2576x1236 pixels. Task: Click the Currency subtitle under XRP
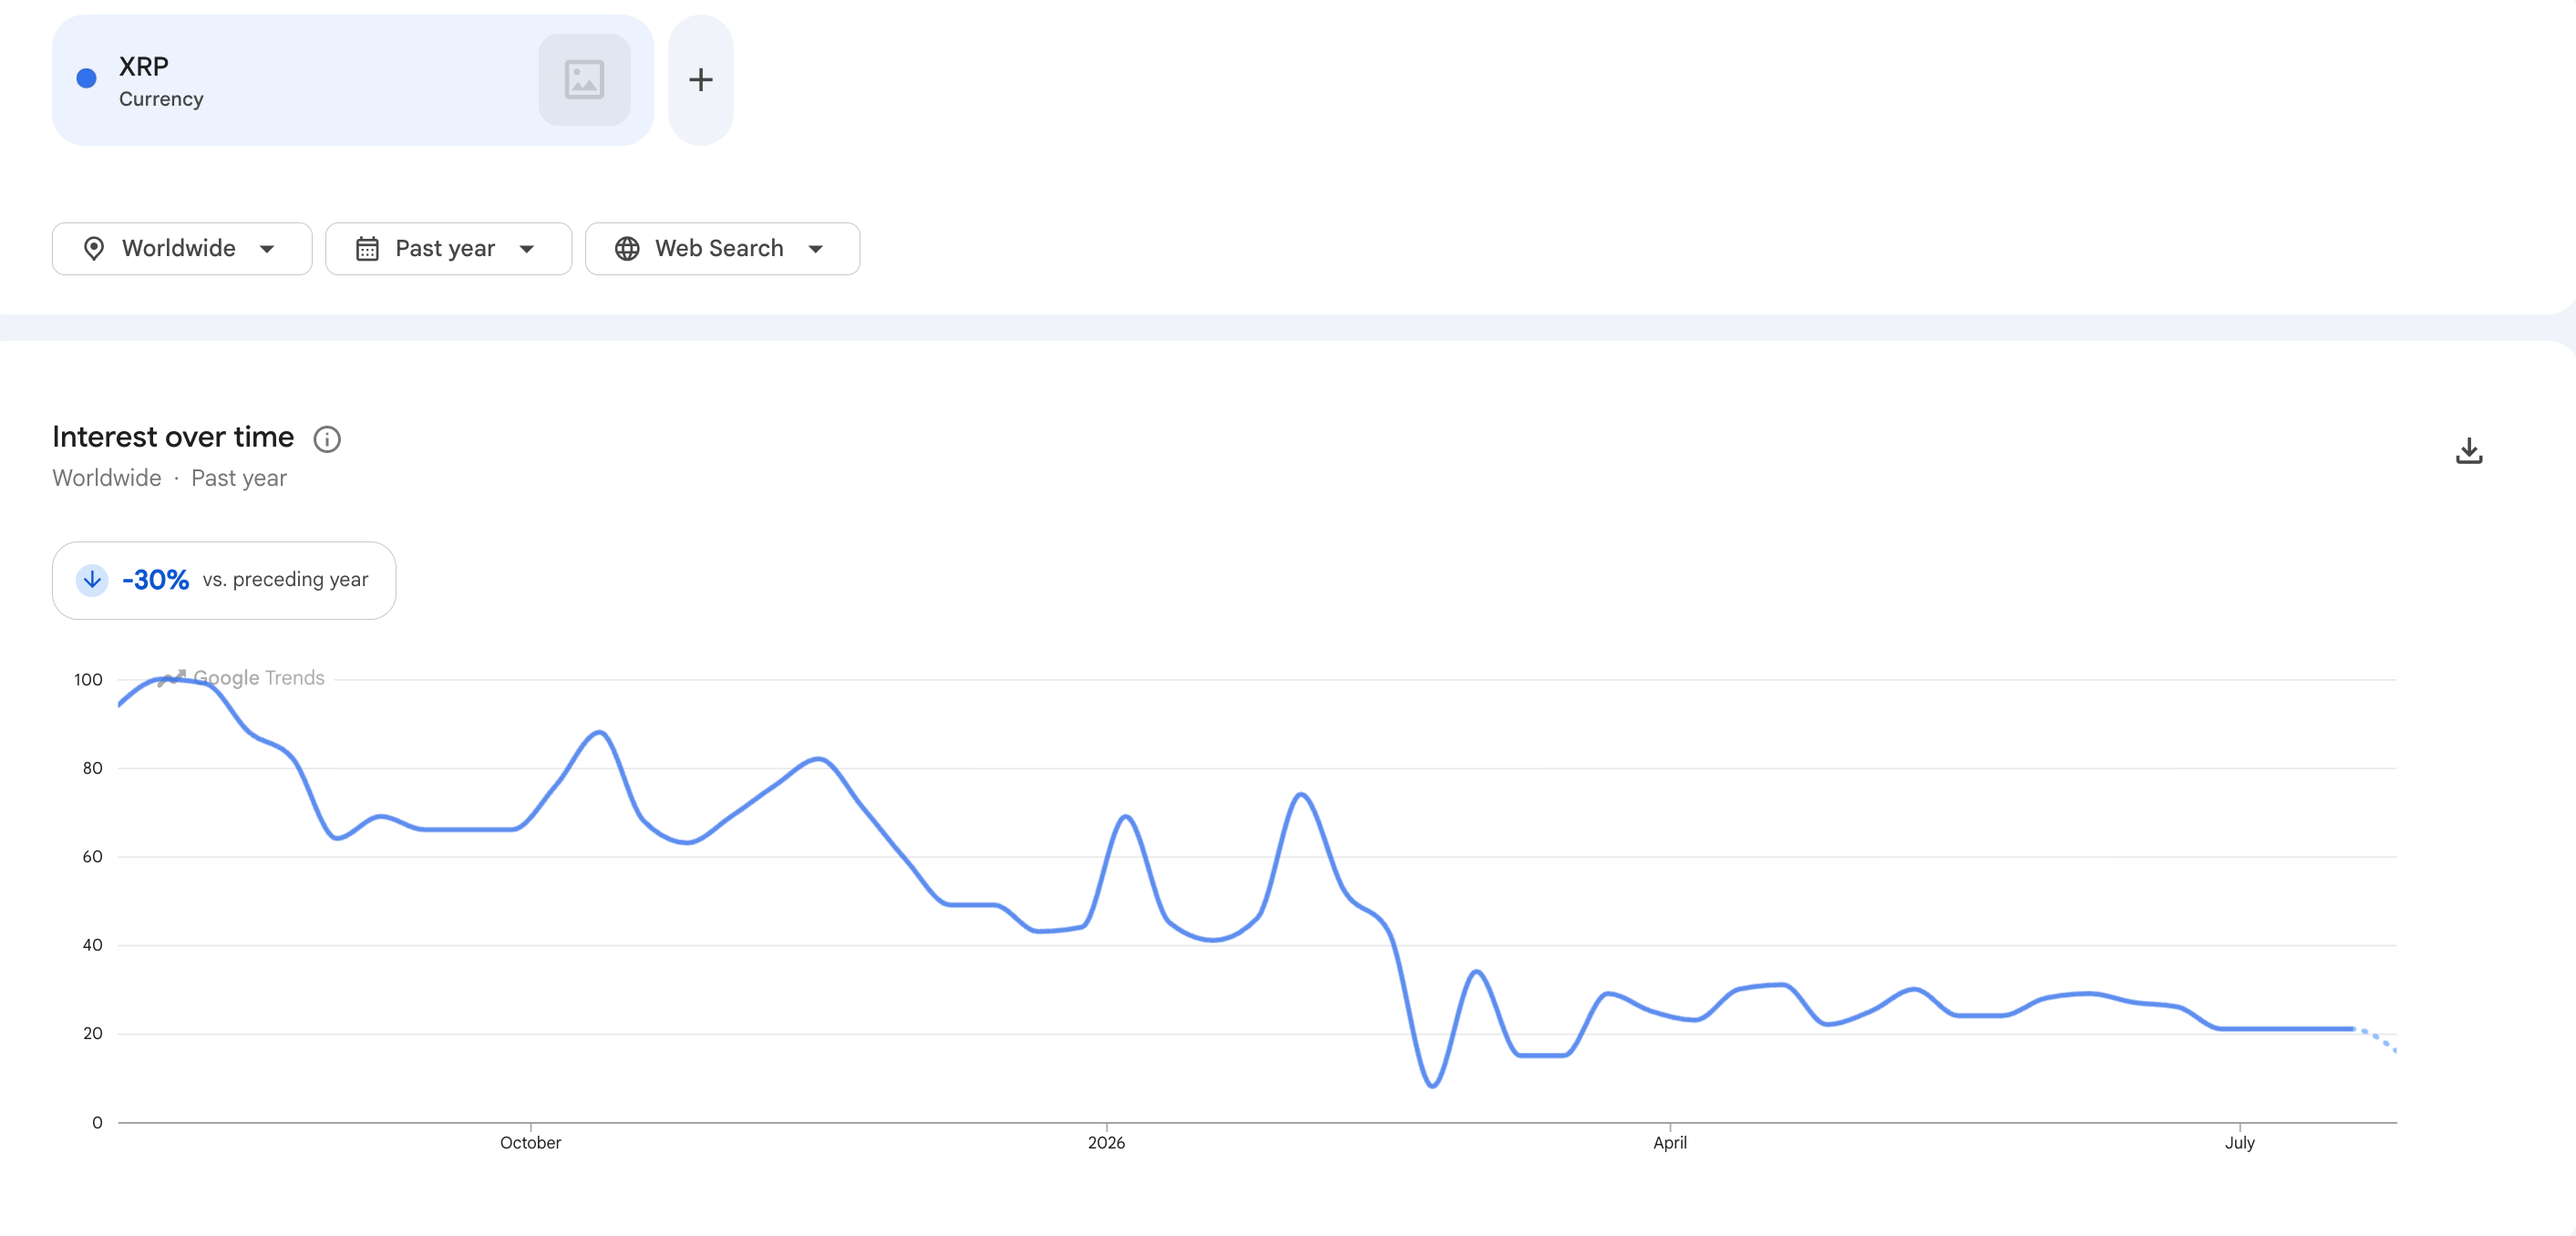click(x=161, y=99)
